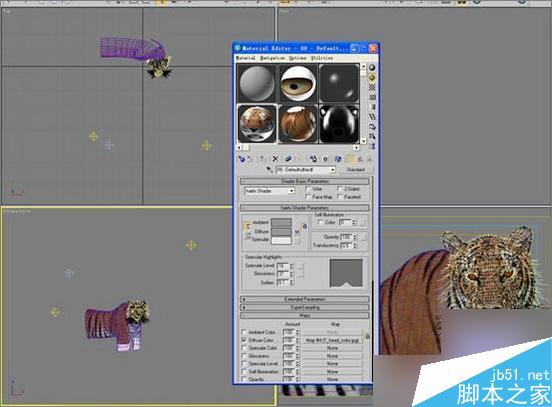This screenshot has height=407, width=552.
Task: Enable the 2-Sided checkbox
Action: click(x=339, y=189)
